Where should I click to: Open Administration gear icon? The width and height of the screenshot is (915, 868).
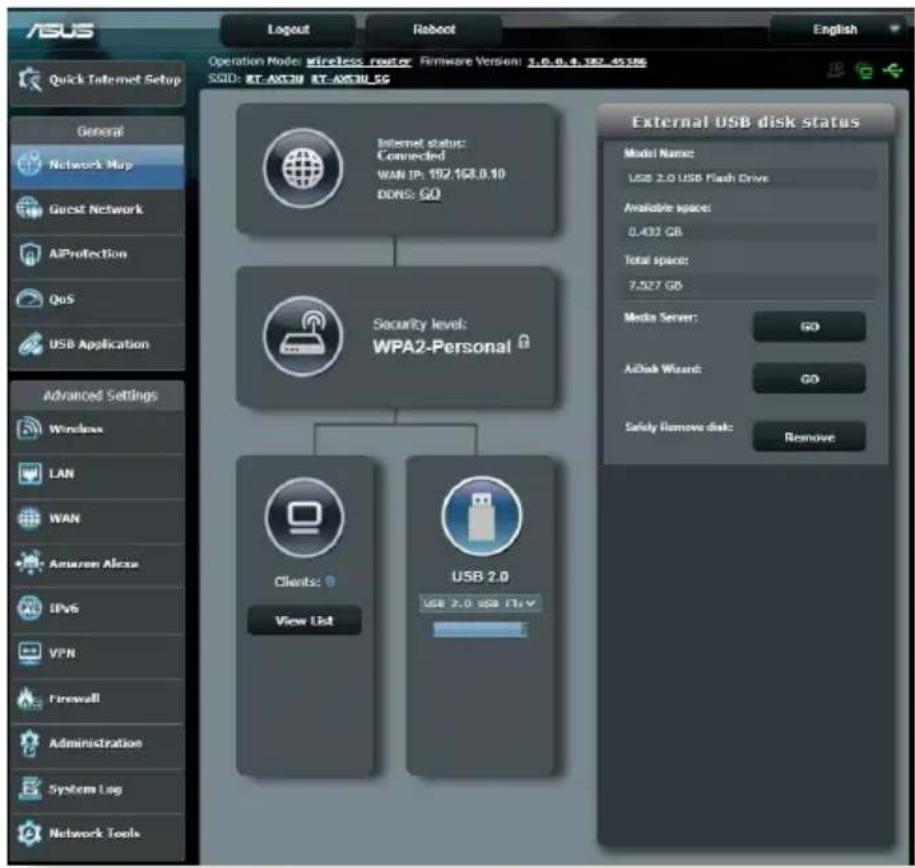(29, 743)
